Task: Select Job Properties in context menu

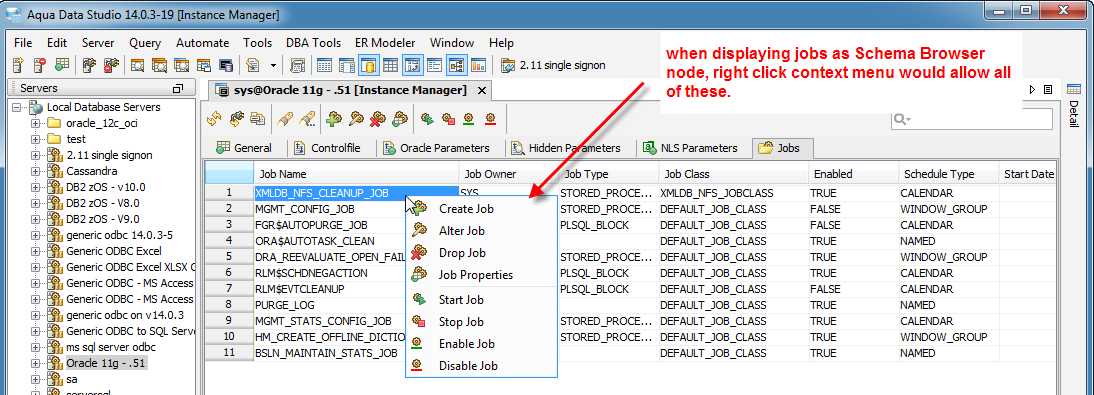Action: pyautogui.click(x=481, y=275)
